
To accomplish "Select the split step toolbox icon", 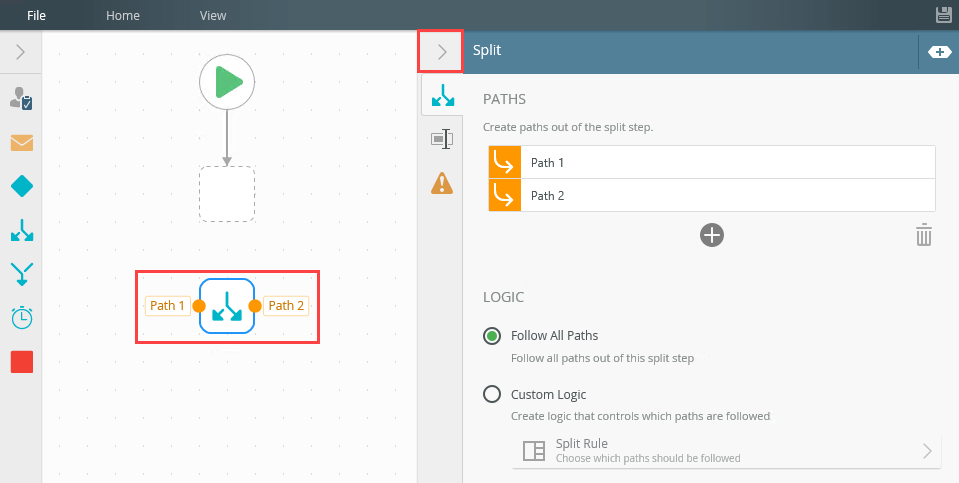I will pyautogui.click(x=21, y=230).
